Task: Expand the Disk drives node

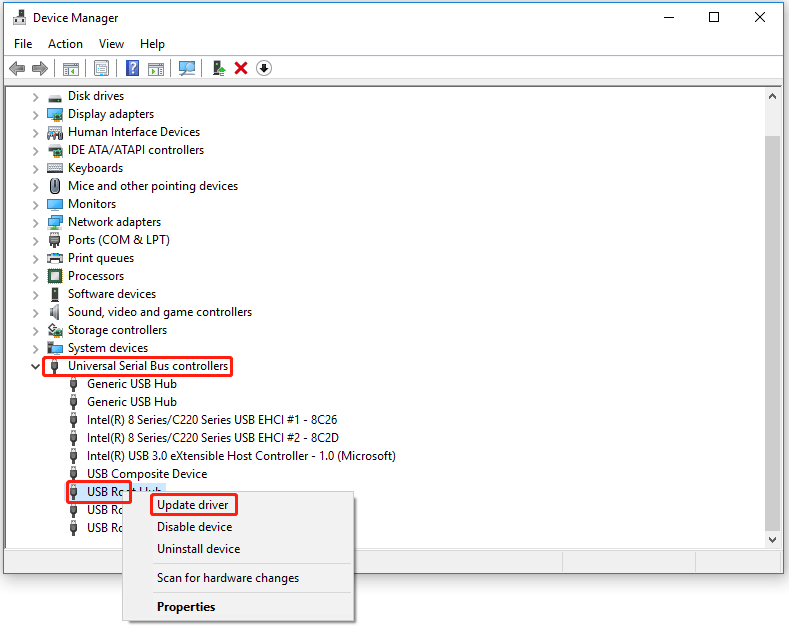Action: (35, 97)
